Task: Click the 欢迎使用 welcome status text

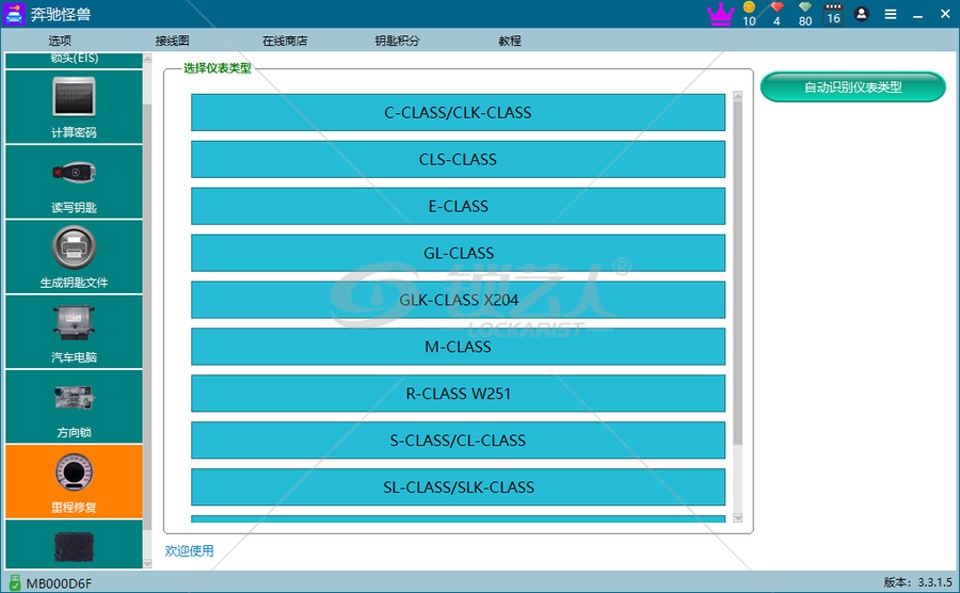Action: tap(189, 551)
